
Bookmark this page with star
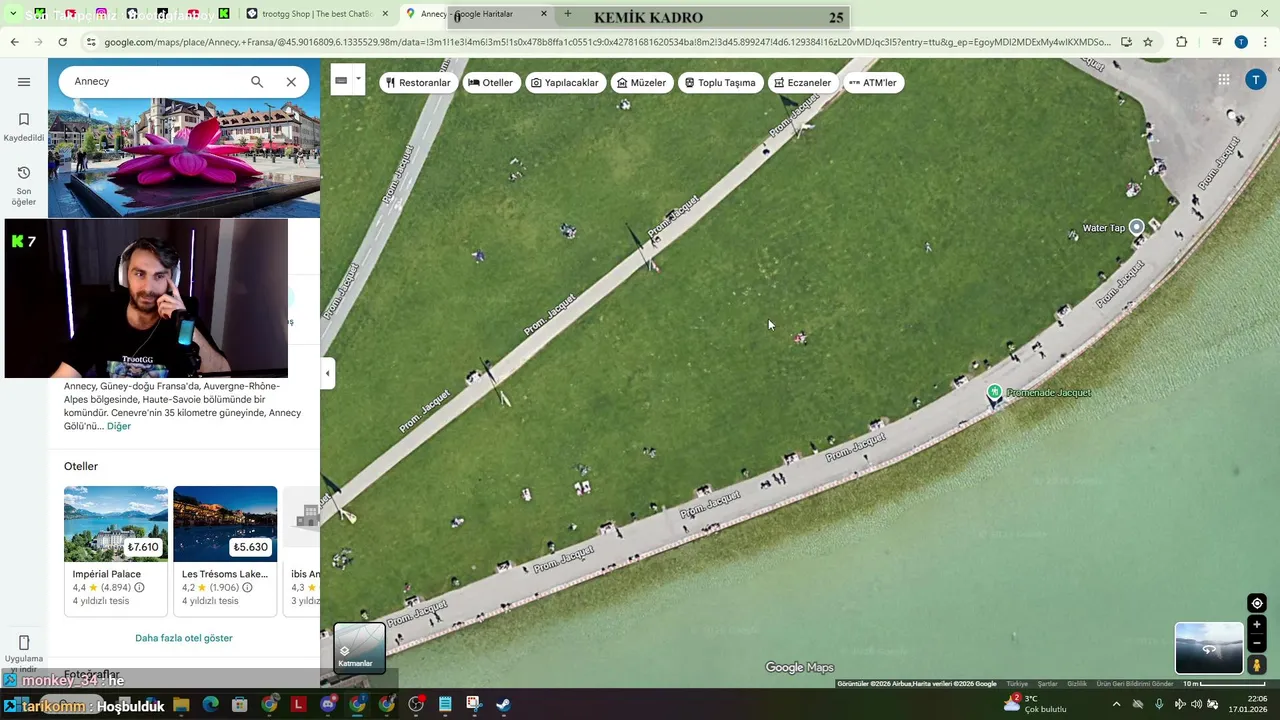click(x=1148, y=42)
